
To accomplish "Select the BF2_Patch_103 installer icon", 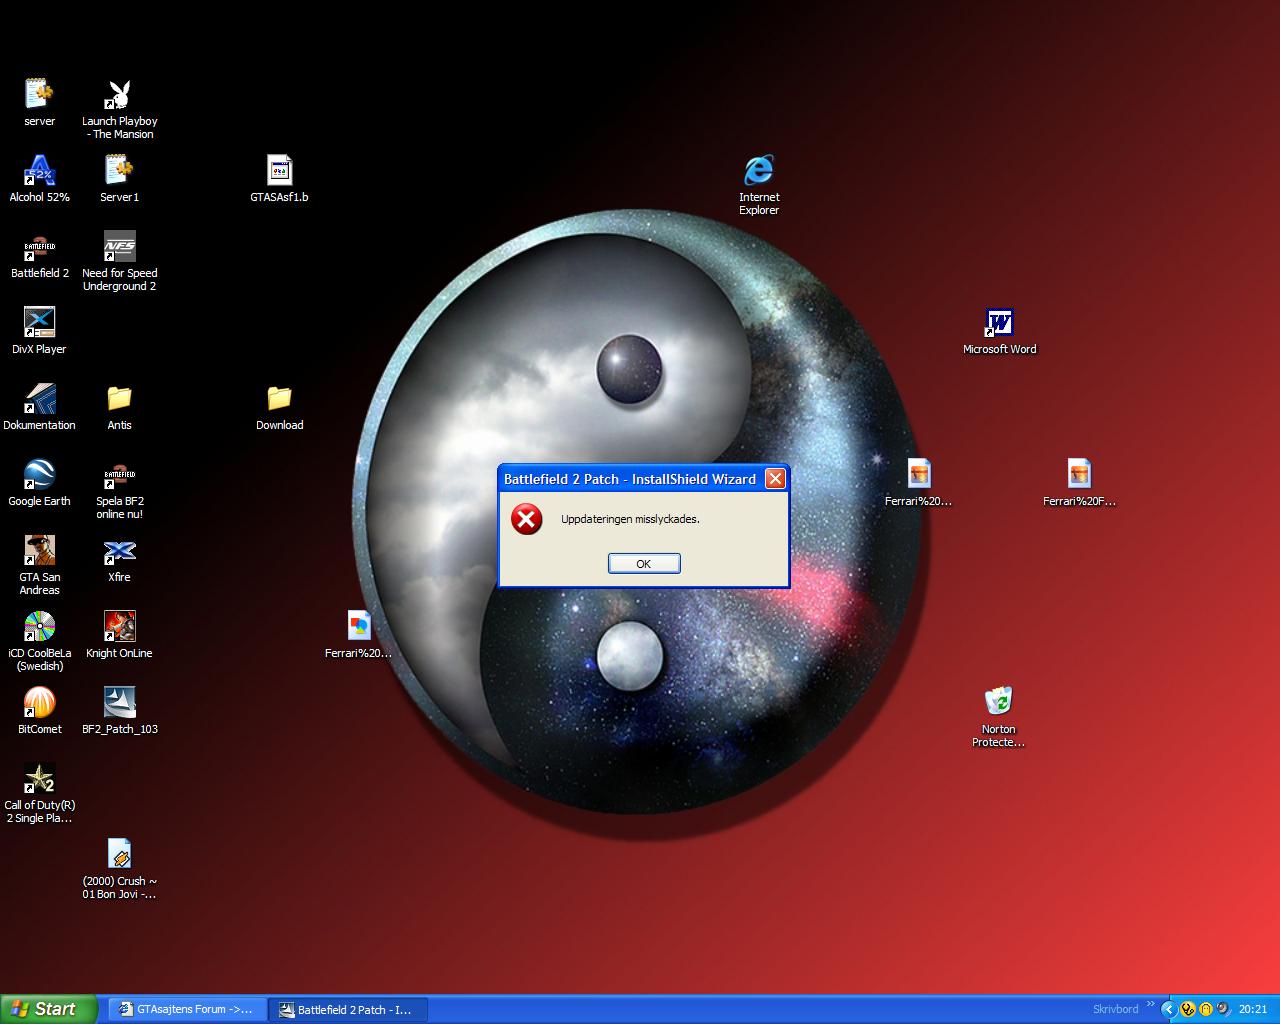I will coord(119,710).
